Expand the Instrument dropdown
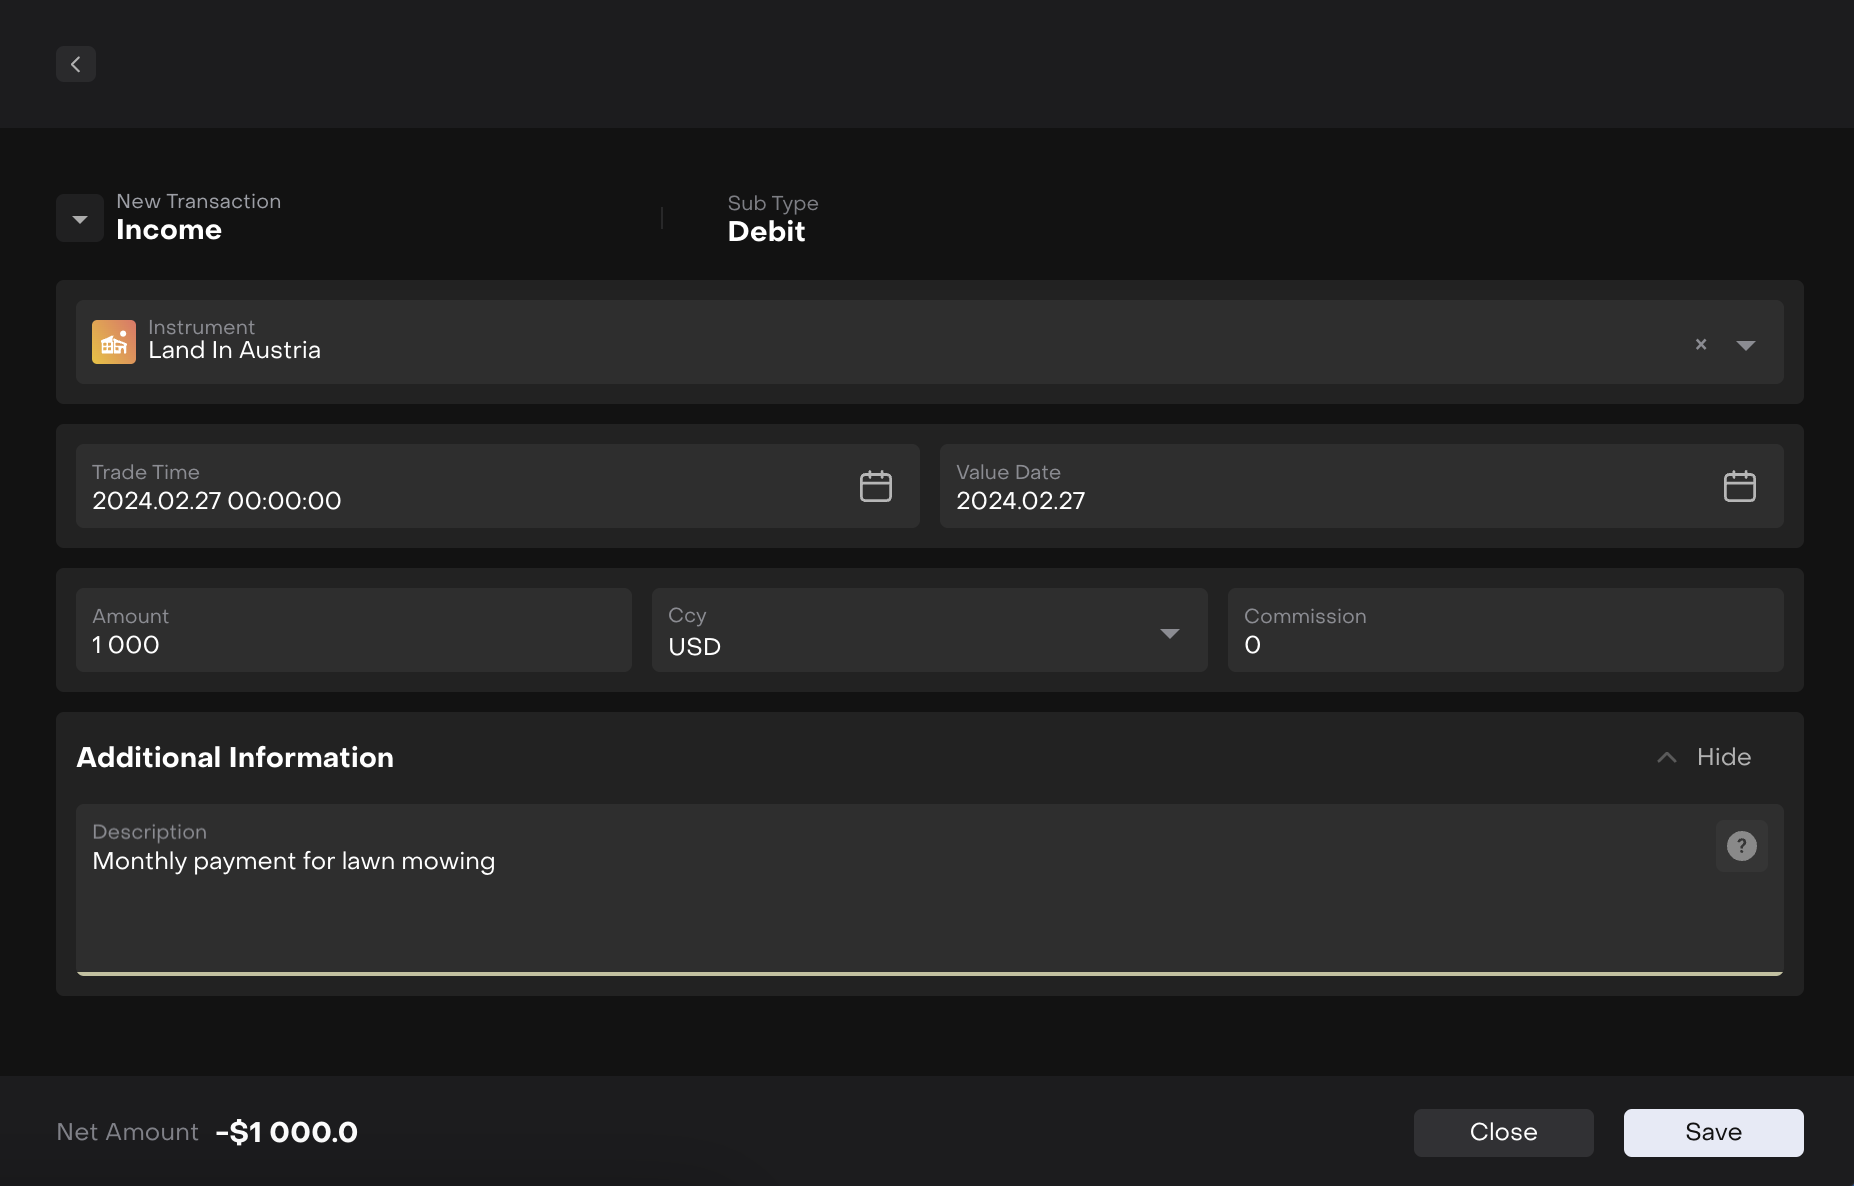Image resolution: width=1854 pixels, height=1186 pixels. pos(1747,345)
